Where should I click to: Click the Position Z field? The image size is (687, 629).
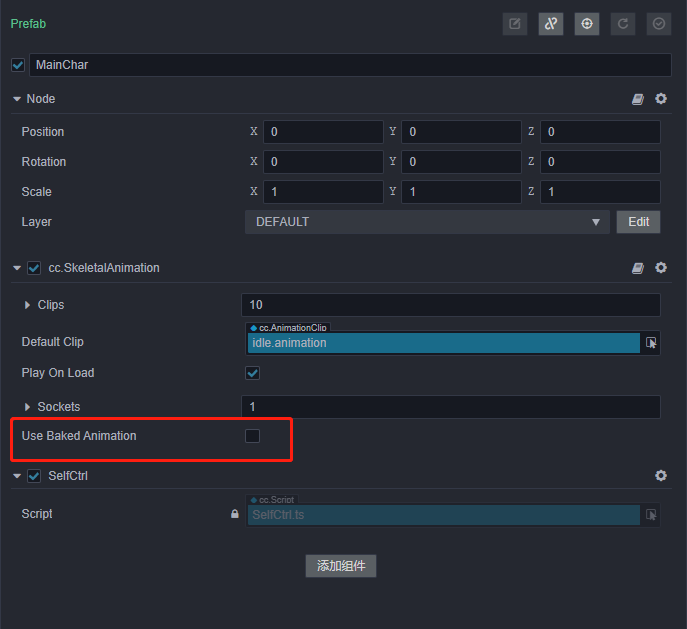tap(600, 132)
